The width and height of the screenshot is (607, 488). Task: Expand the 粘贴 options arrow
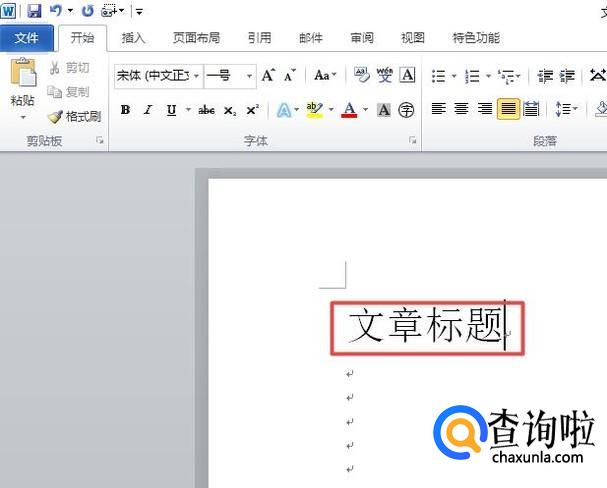click(23, 117)
